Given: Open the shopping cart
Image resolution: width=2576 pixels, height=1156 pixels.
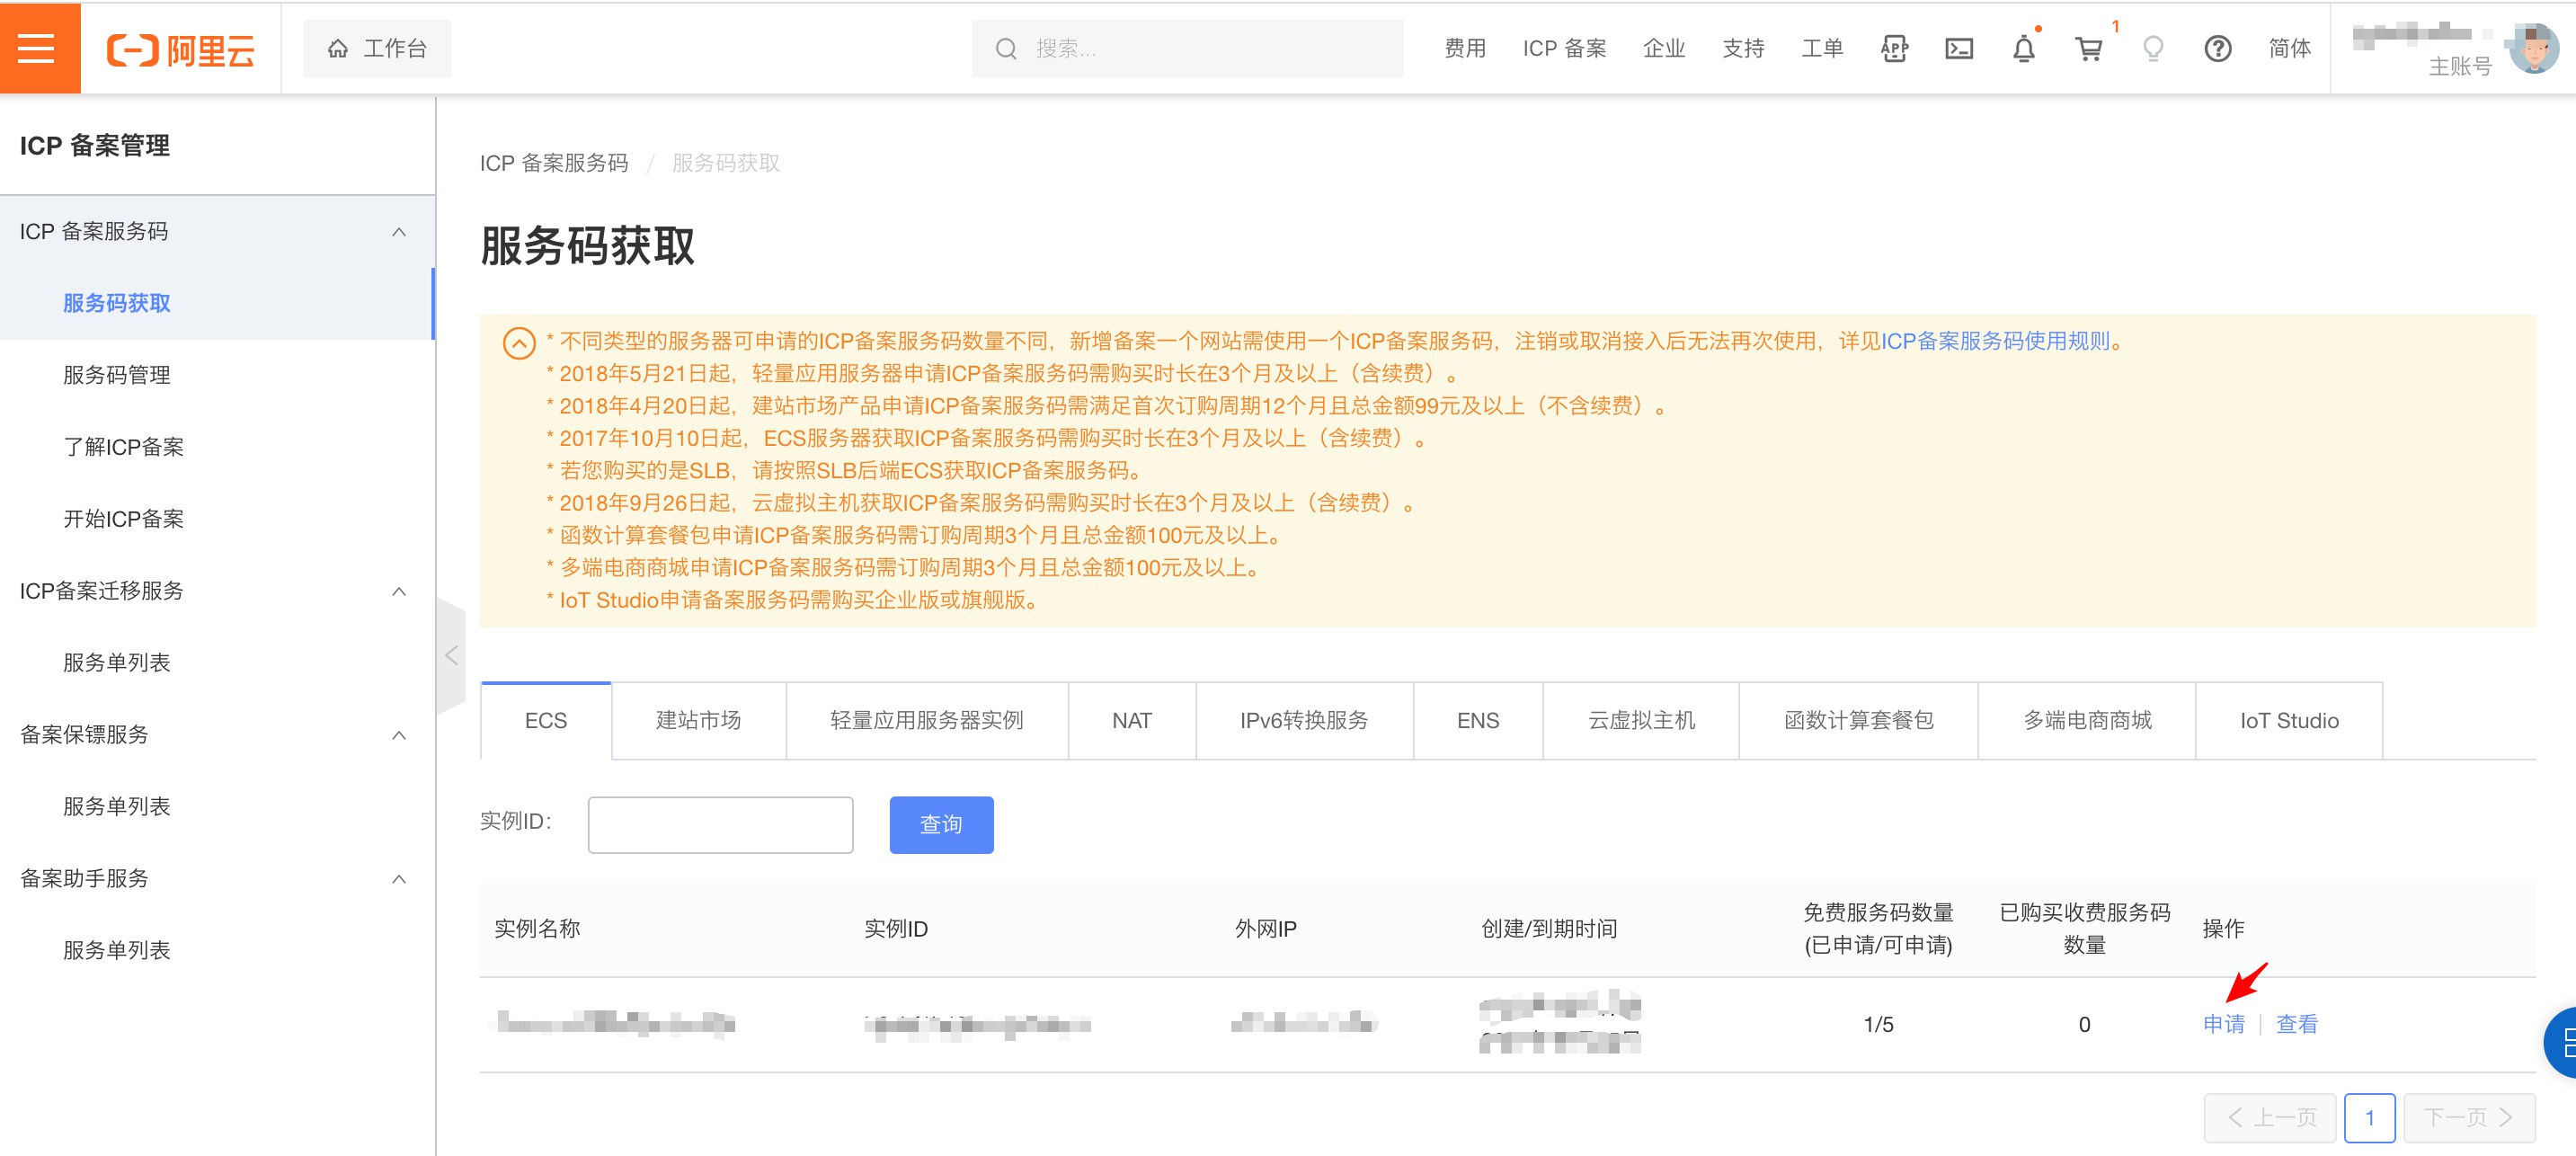Looking at the screenshot, I should (x=2089, y=48).
